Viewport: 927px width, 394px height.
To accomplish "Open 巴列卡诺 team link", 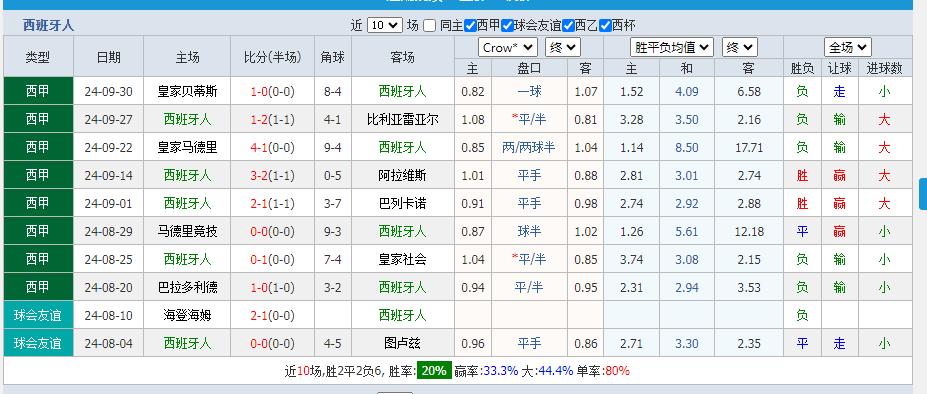I will 403,204.
